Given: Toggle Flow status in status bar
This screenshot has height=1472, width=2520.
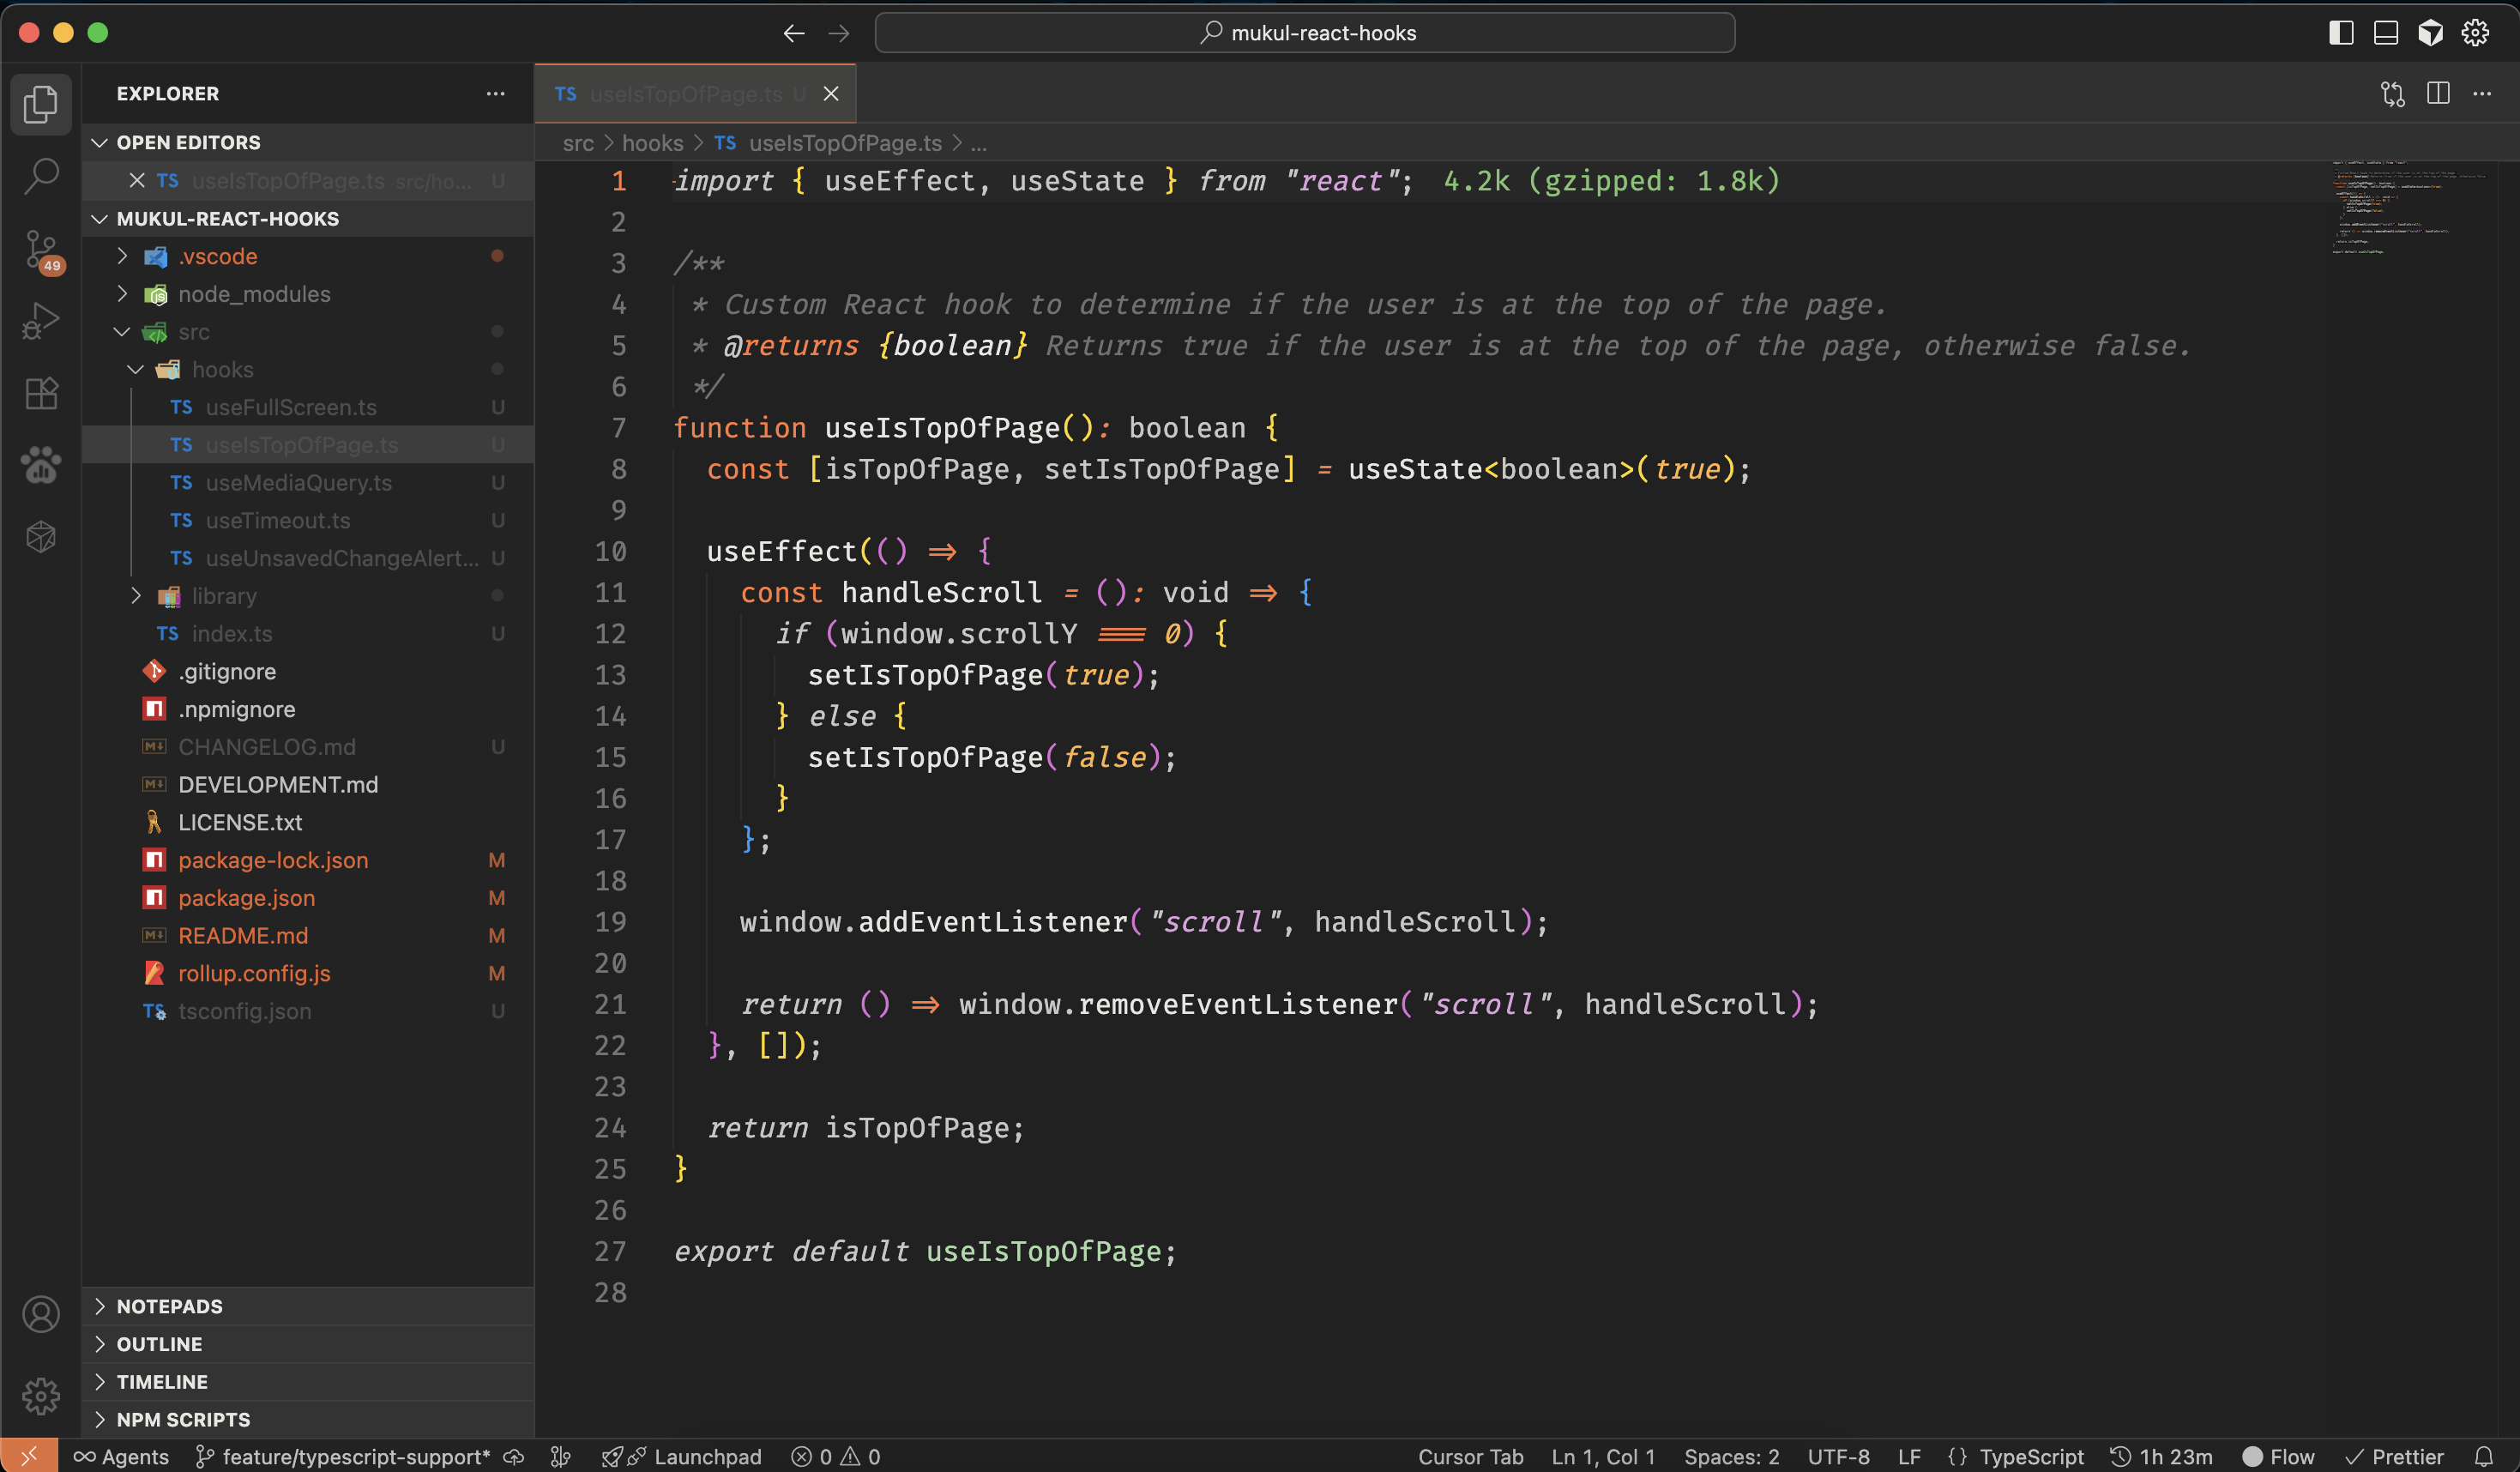Looking at the screenshot, I should [x=2279, y=1456].
